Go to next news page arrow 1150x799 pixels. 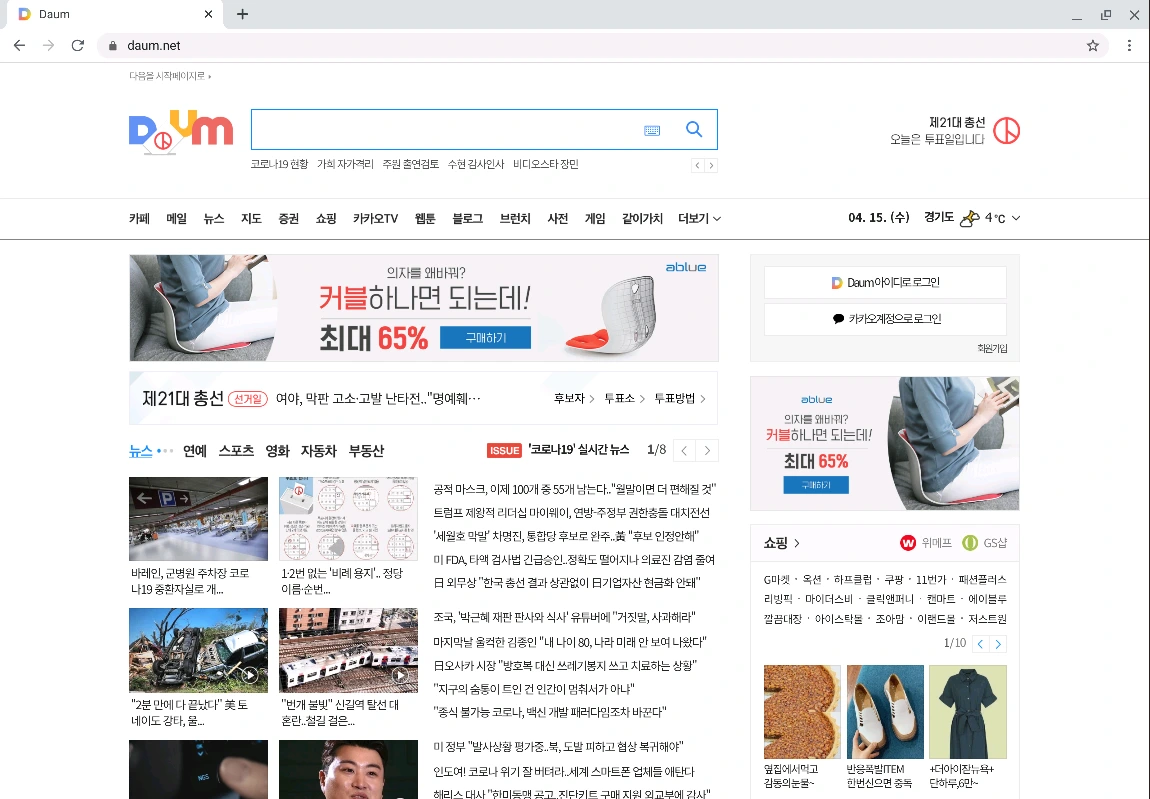[707, 450]
